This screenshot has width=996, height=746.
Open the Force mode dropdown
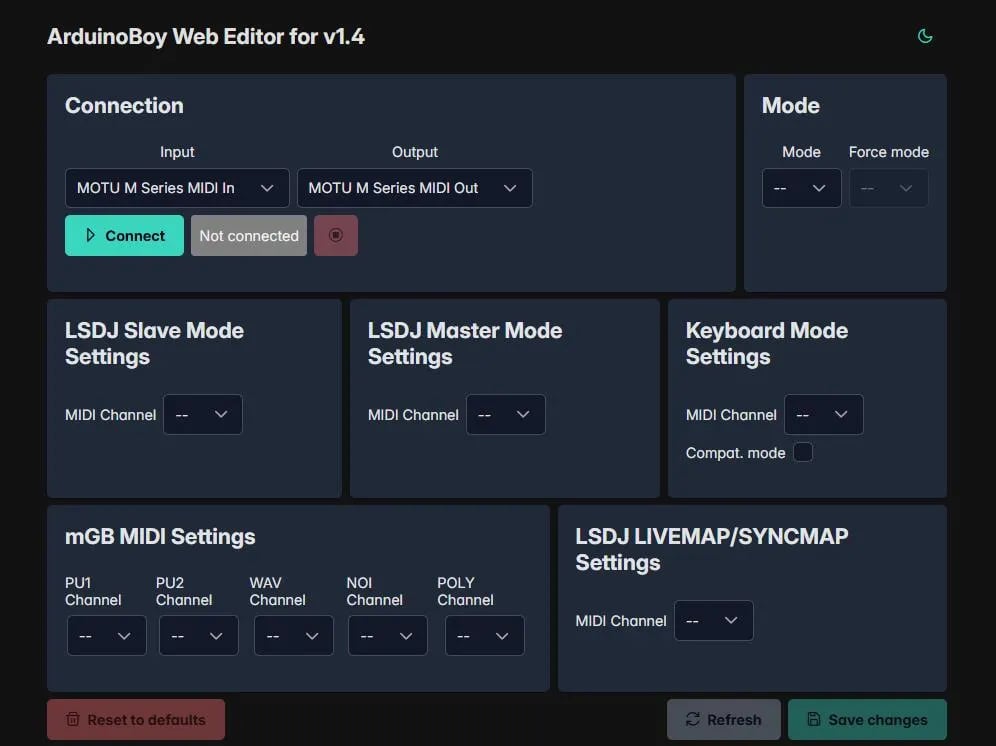point(888,188)
